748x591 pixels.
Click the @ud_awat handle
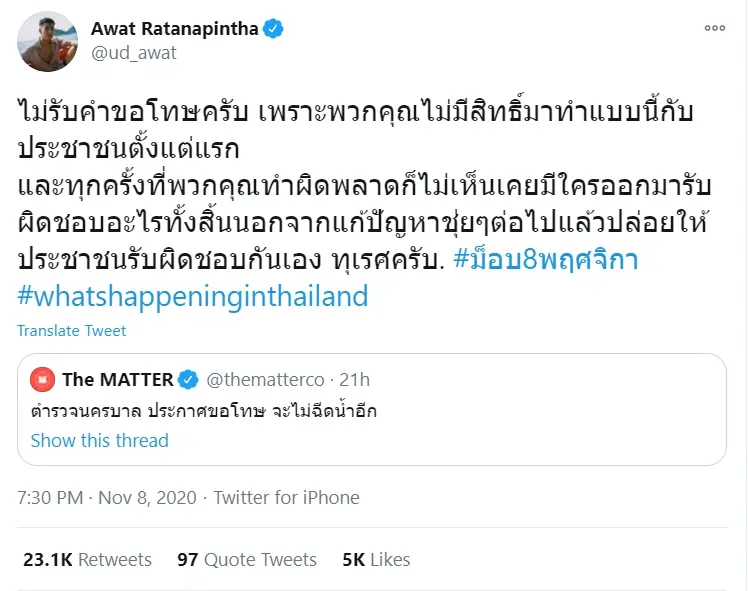click(x=133, y=53)
